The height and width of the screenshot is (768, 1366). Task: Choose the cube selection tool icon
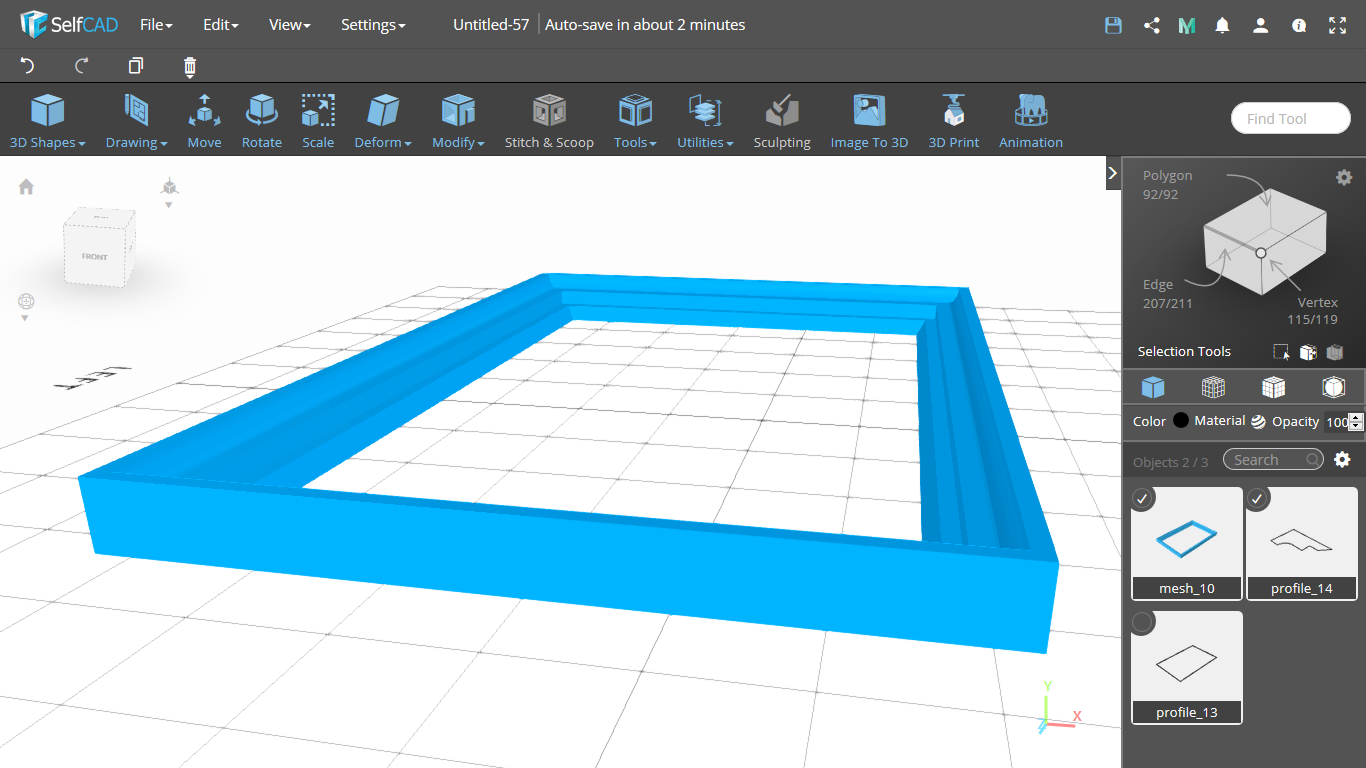coord(1307,352)
